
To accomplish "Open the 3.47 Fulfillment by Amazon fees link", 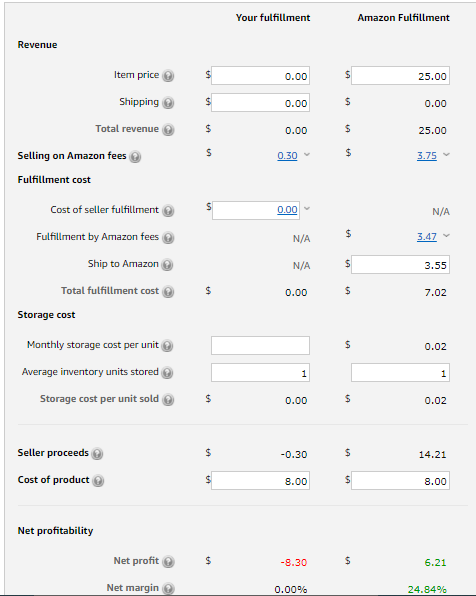I will click(427, 237).
